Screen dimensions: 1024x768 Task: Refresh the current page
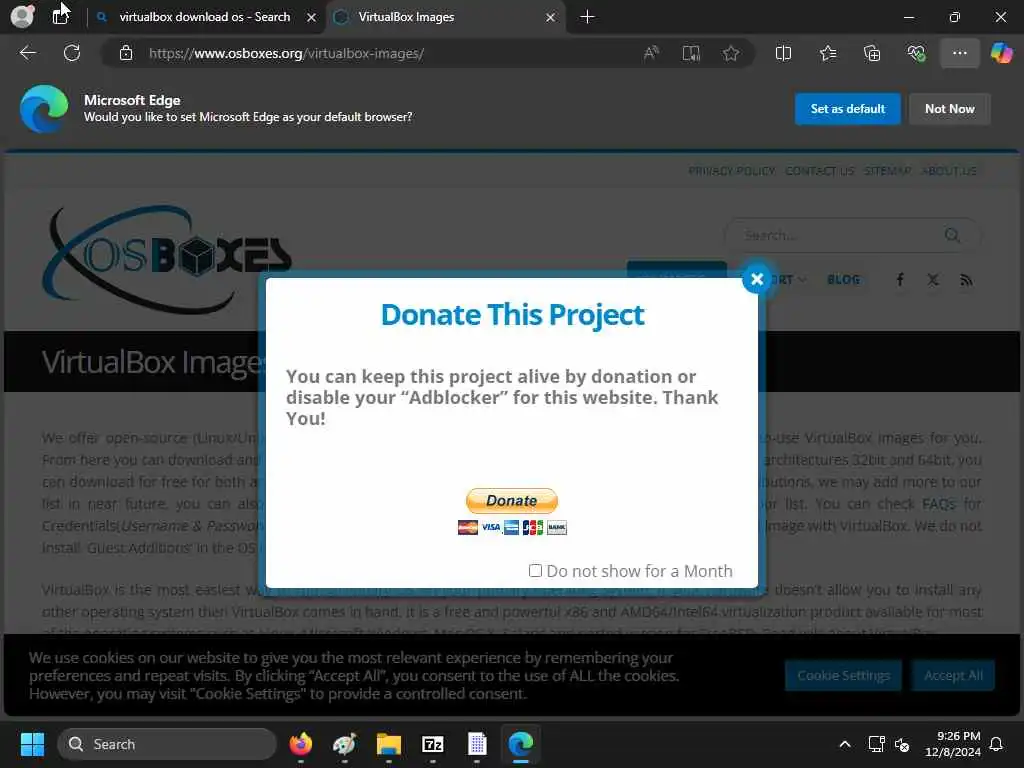(x=72, y=53)
